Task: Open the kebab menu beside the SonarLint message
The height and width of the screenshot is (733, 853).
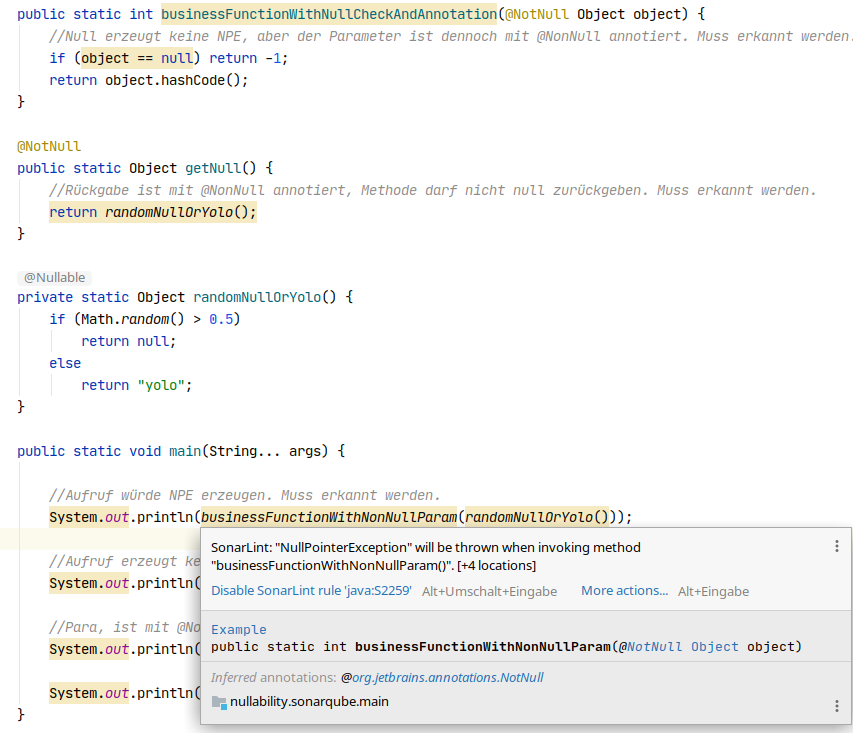Action: [837, 547]
